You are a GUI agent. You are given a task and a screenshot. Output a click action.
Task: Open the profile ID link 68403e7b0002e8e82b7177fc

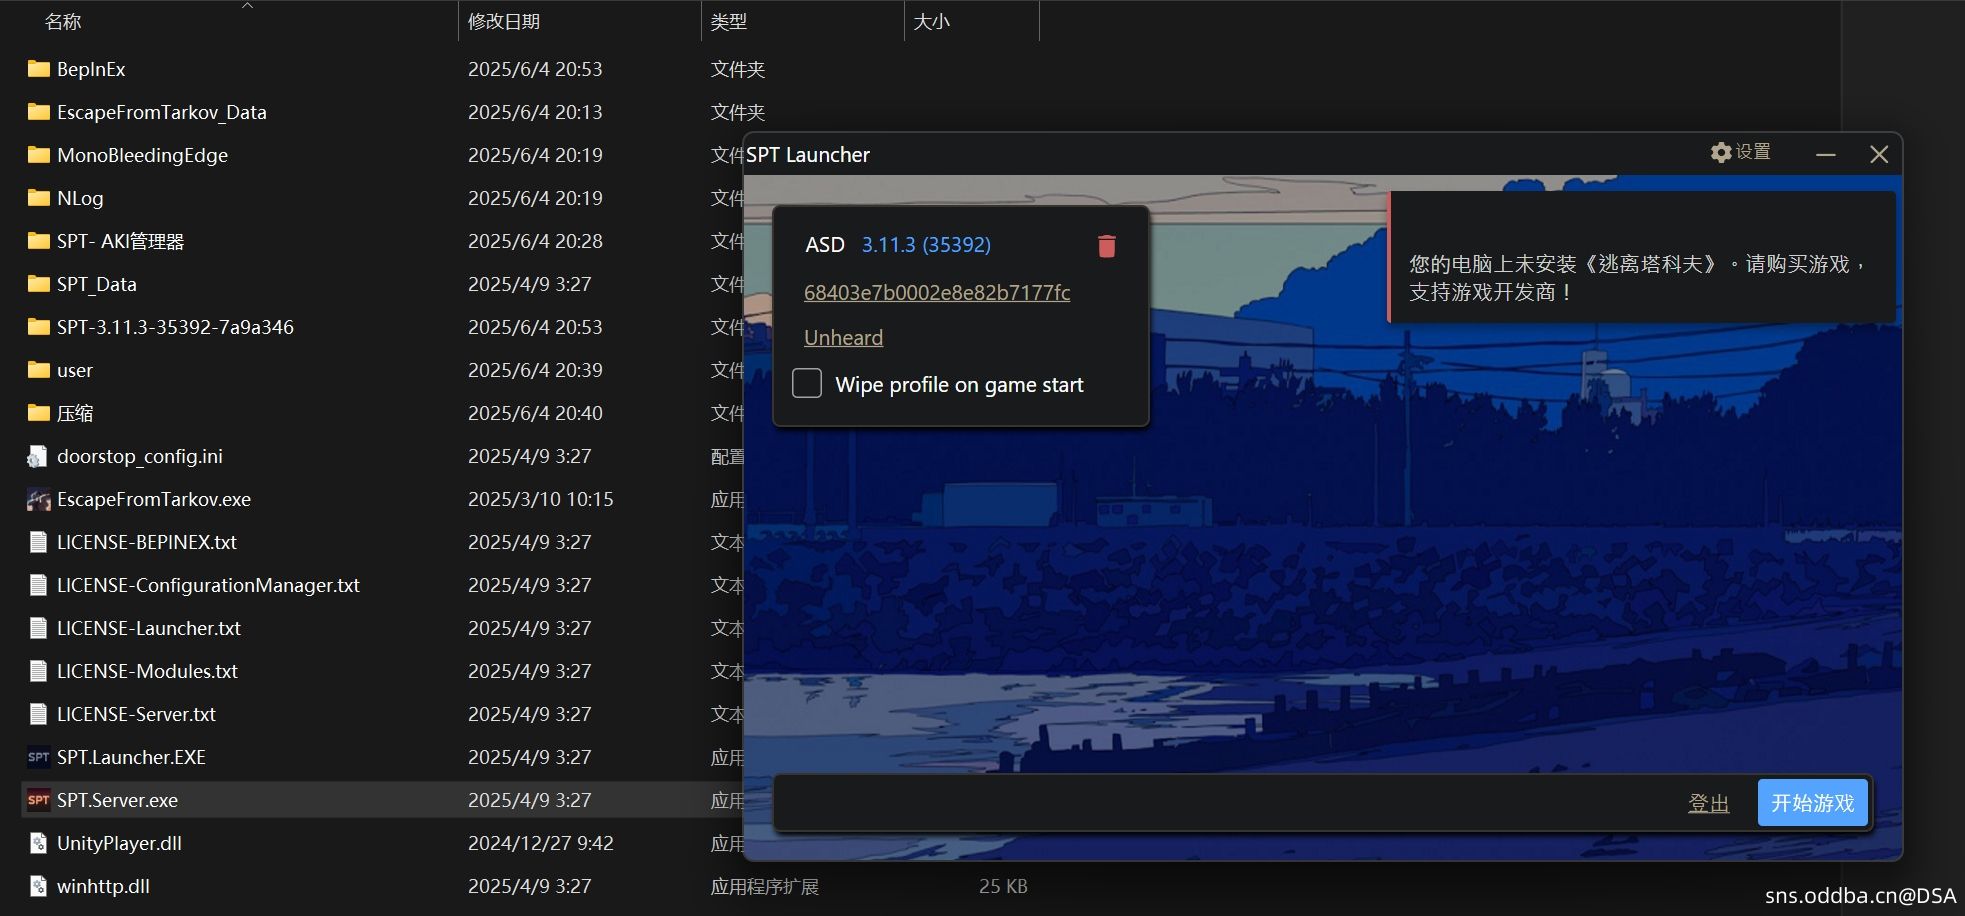tap(937, 292)
